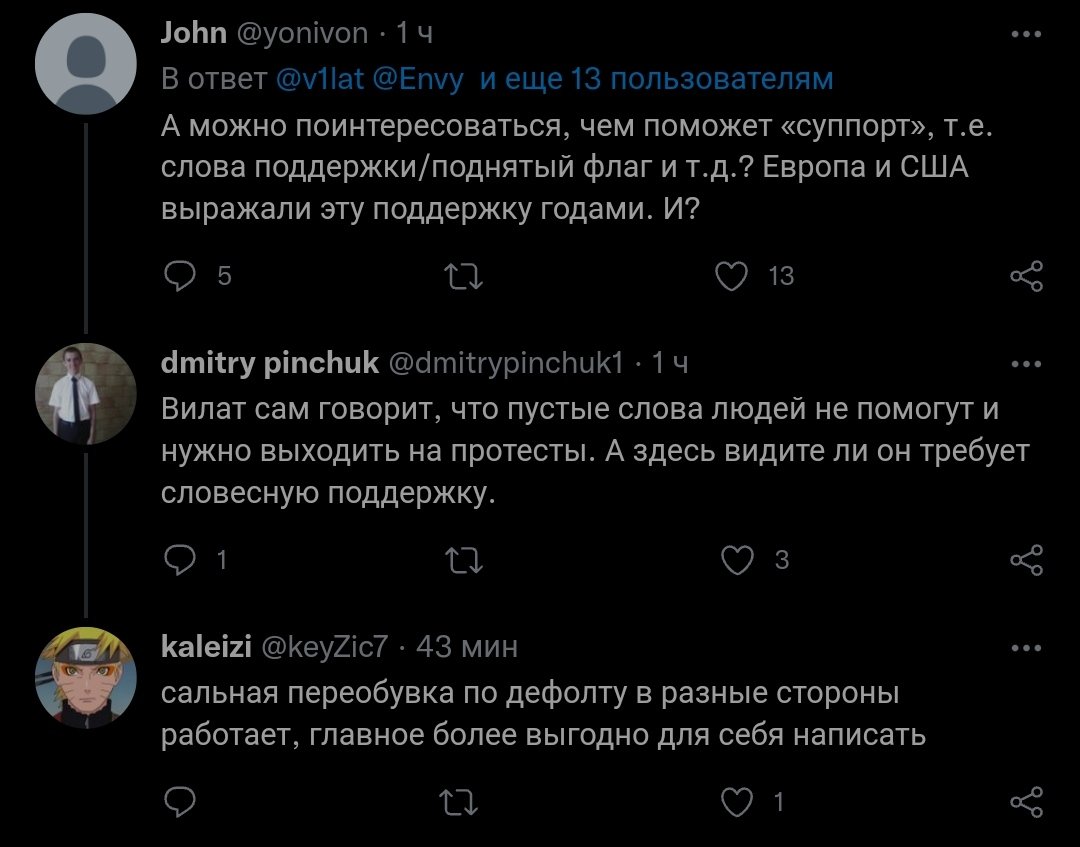
Task: Open more options for dmitry pinchuk's tweet
Action: coord(1026,364)
